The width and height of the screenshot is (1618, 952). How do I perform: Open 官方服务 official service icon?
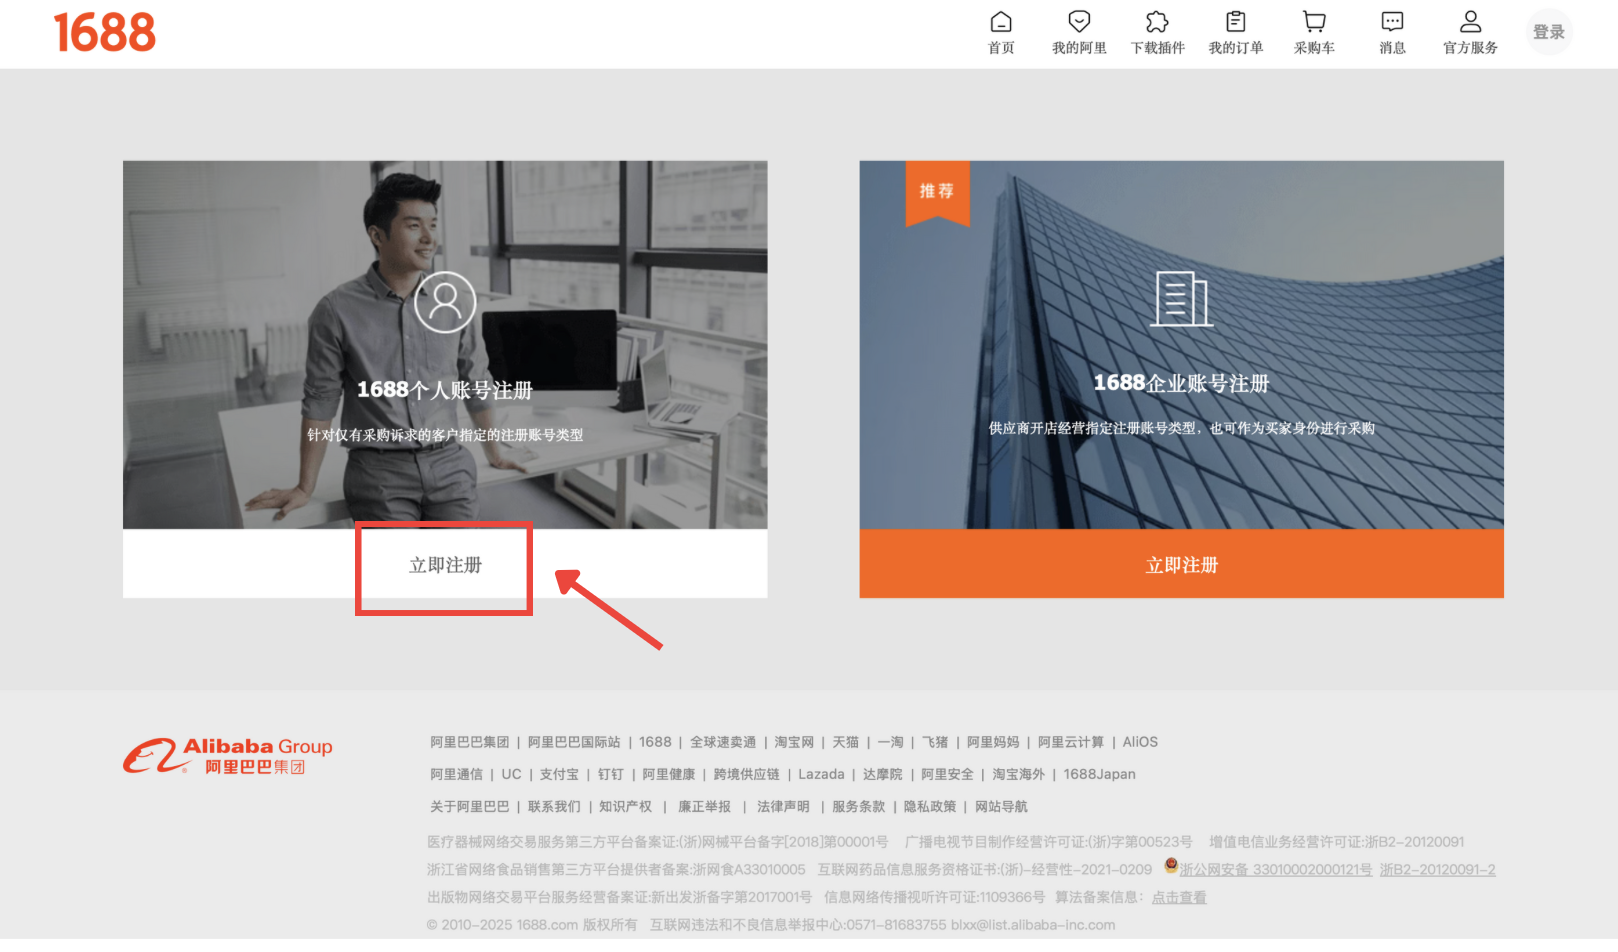1470,22
